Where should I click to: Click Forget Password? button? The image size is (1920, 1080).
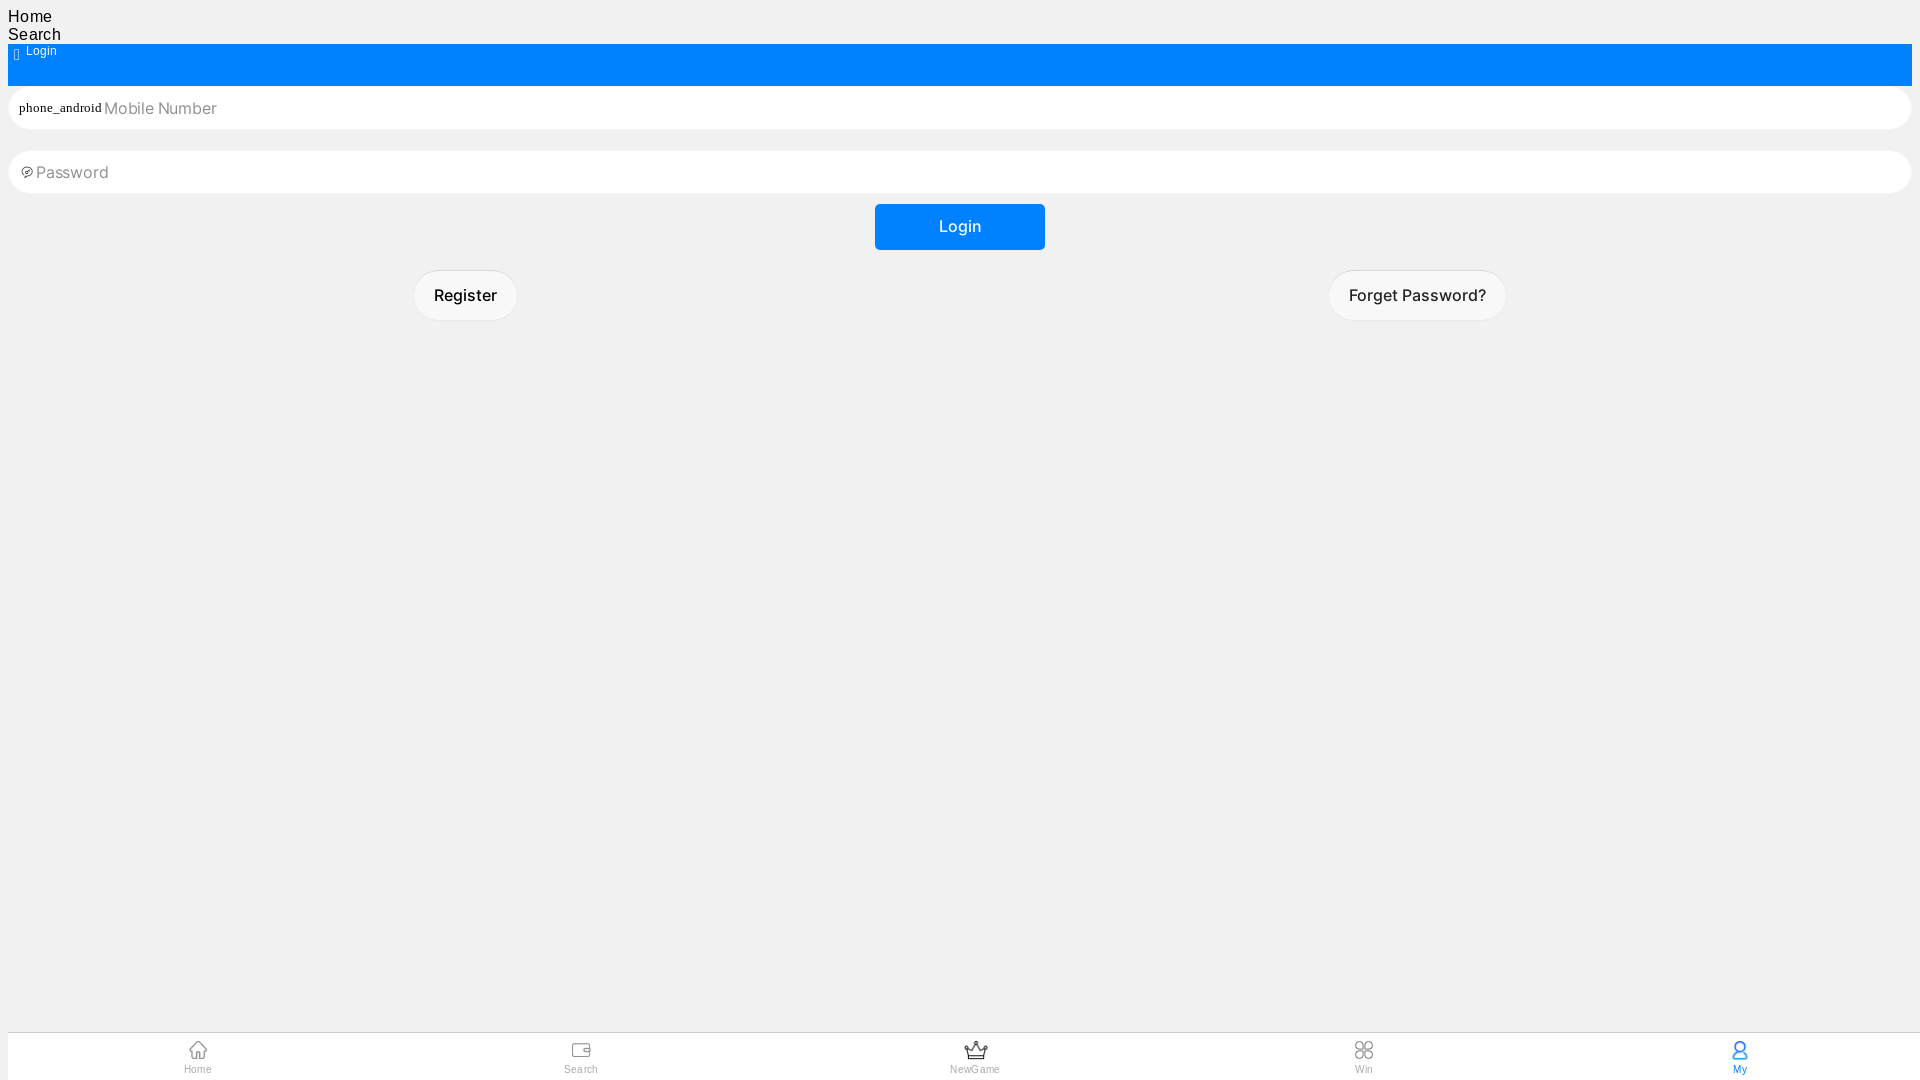pyautogui.click(x=1417, y=295)
